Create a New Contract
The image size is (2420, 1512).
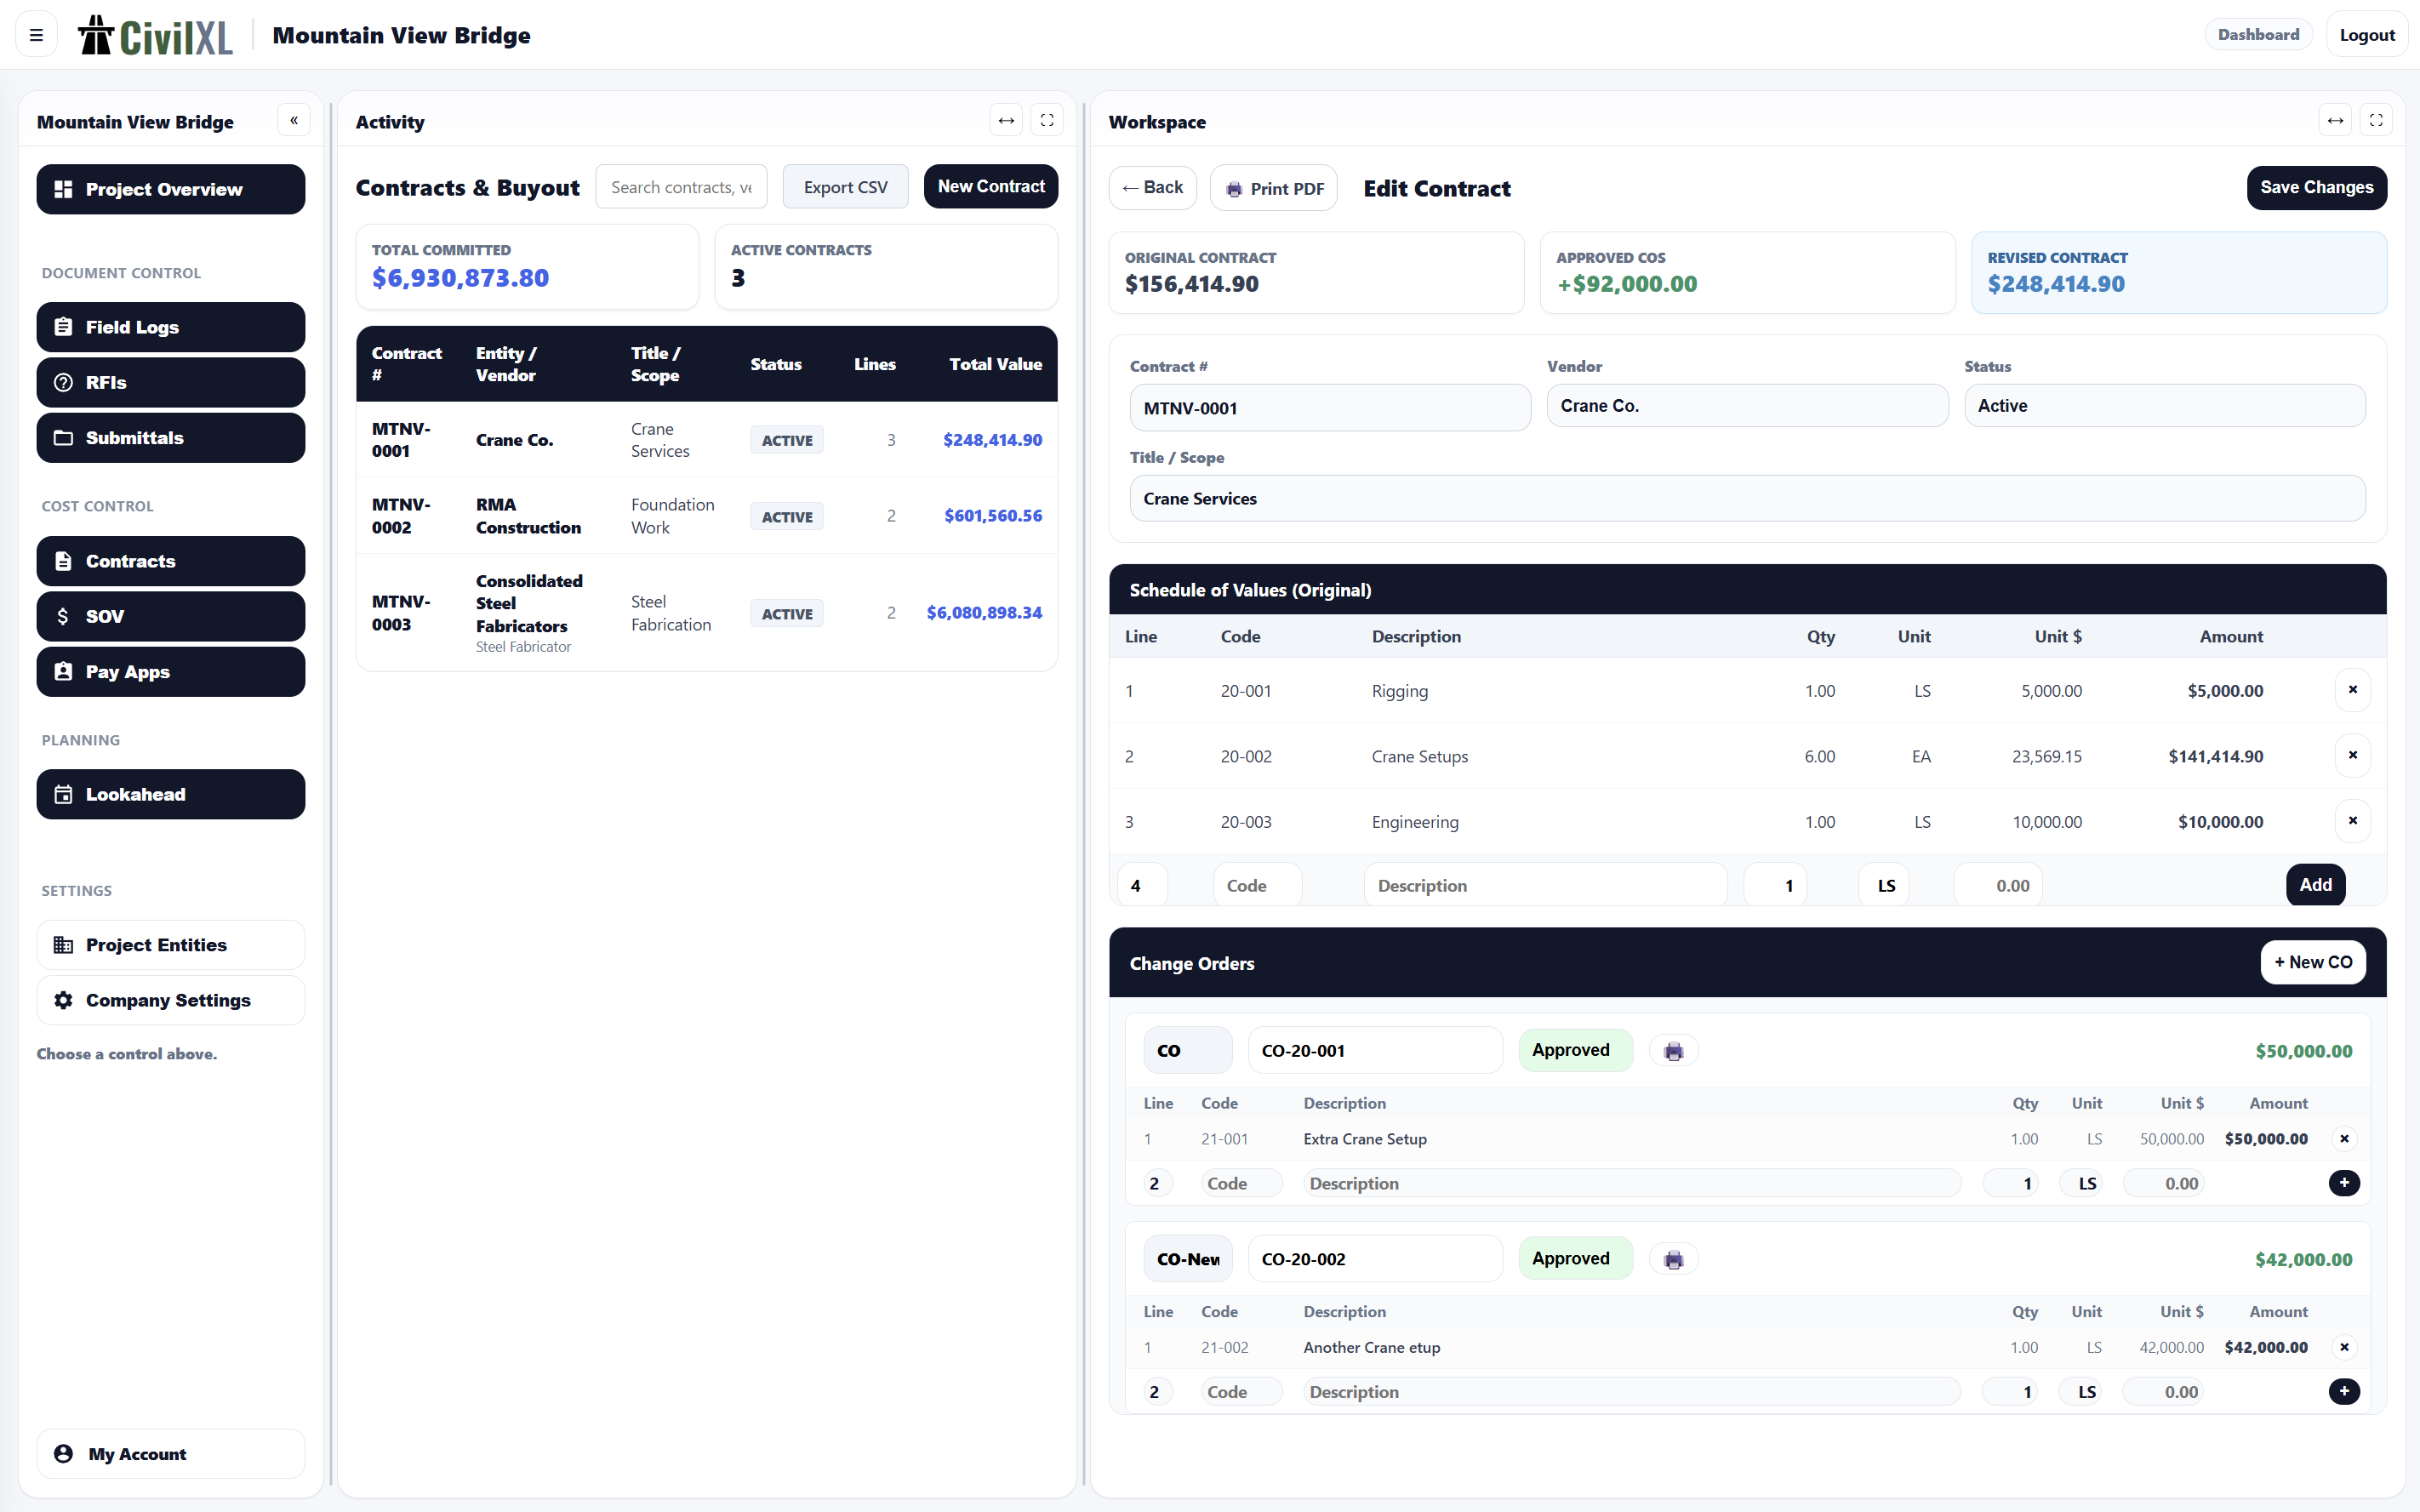tap(990, 186)
